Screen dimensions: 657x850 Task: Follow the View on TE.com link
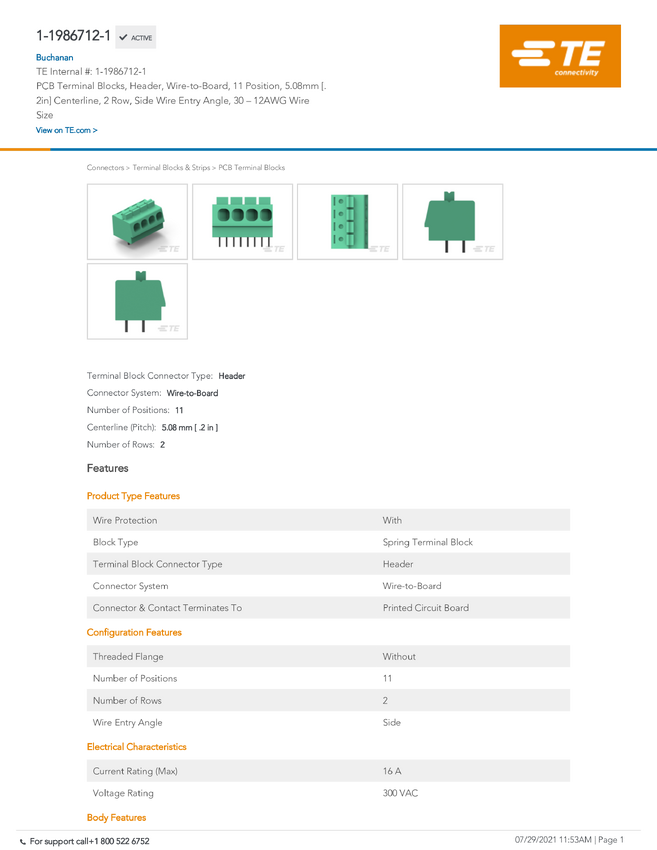pos(67,130)
